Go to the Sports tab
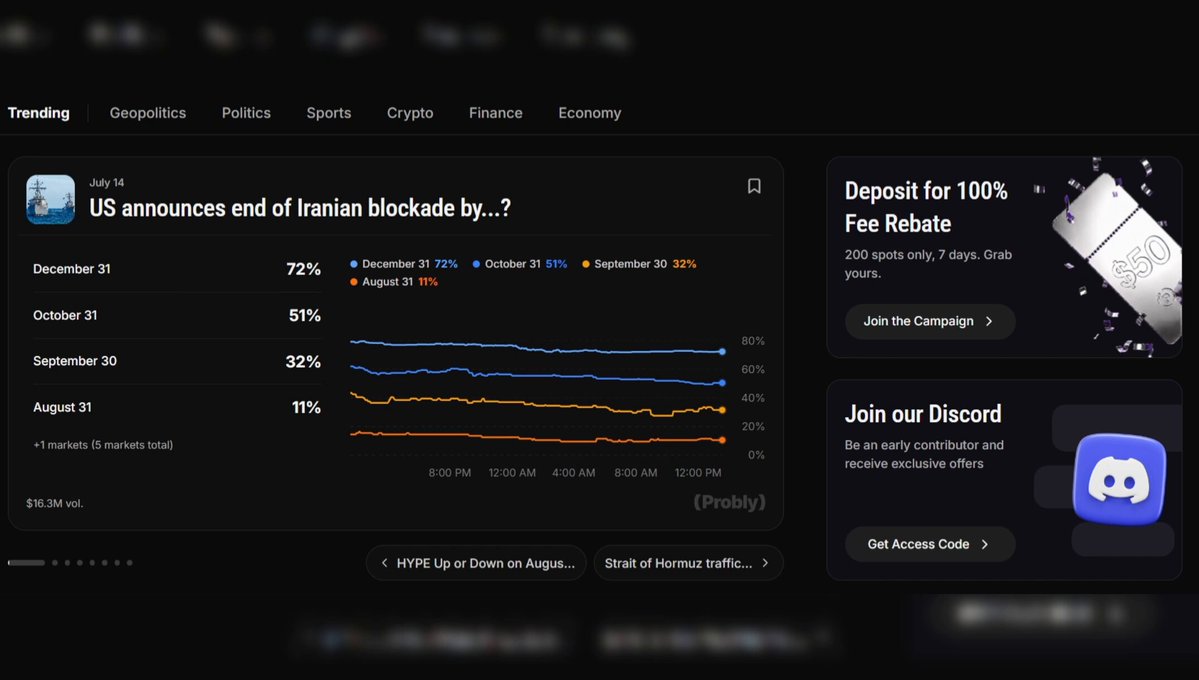 pos(329,113)
